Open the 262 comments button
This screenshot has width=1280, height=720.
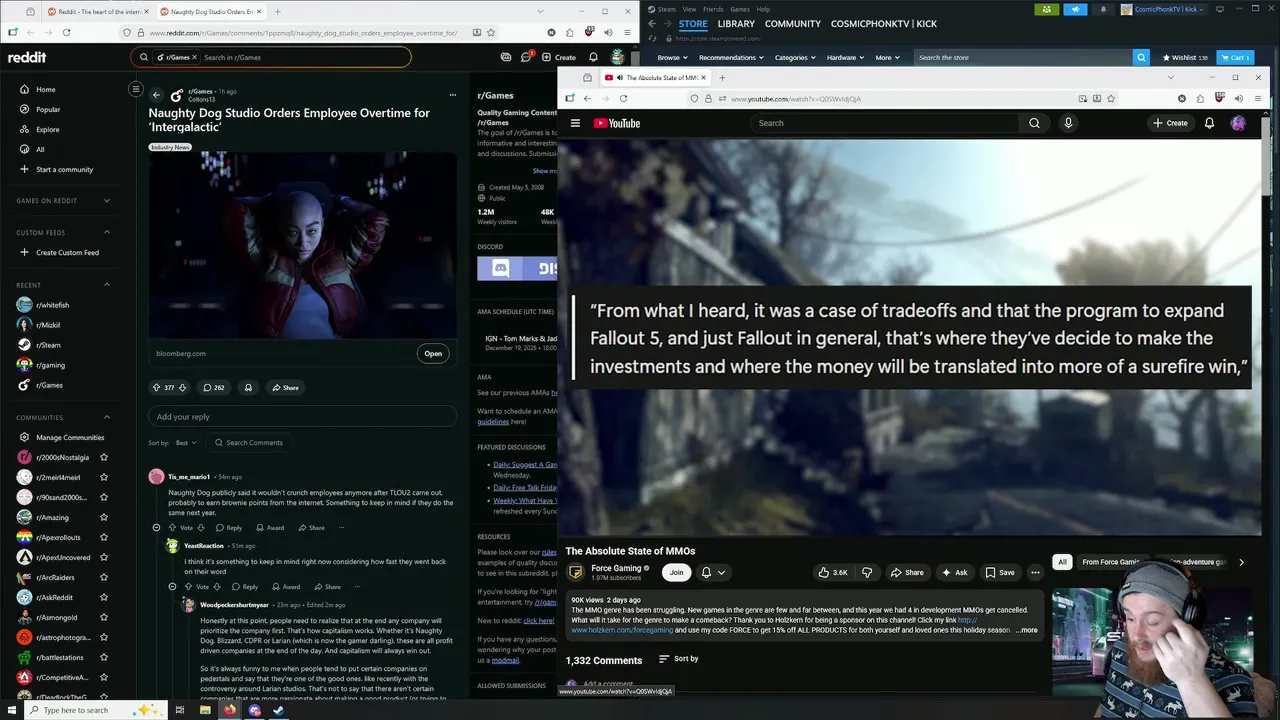213,387
